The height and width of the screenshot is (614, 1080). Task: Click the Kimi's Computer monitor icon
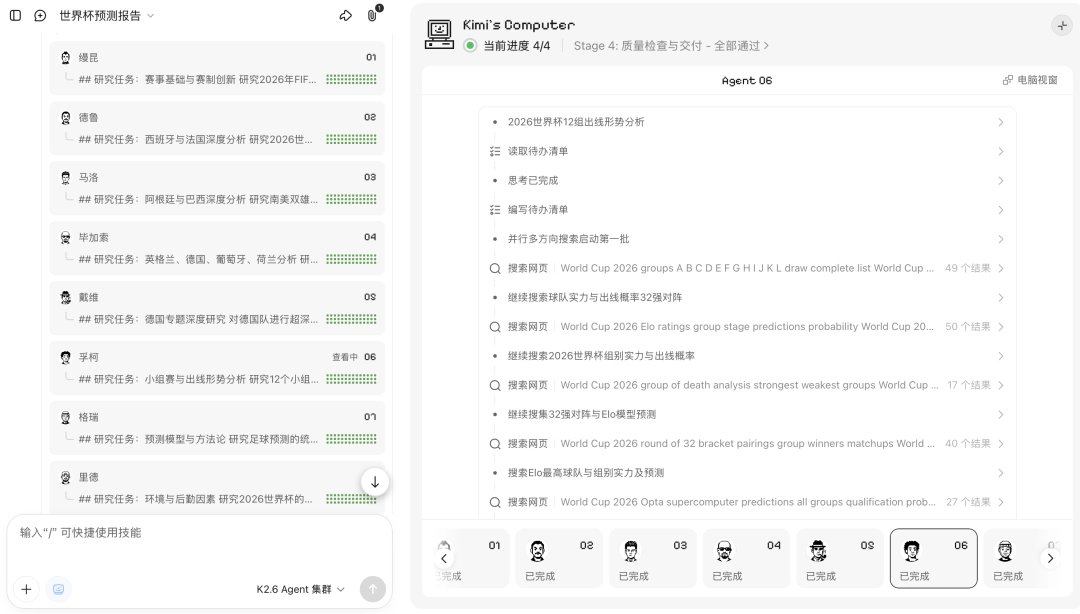[439, 34]
